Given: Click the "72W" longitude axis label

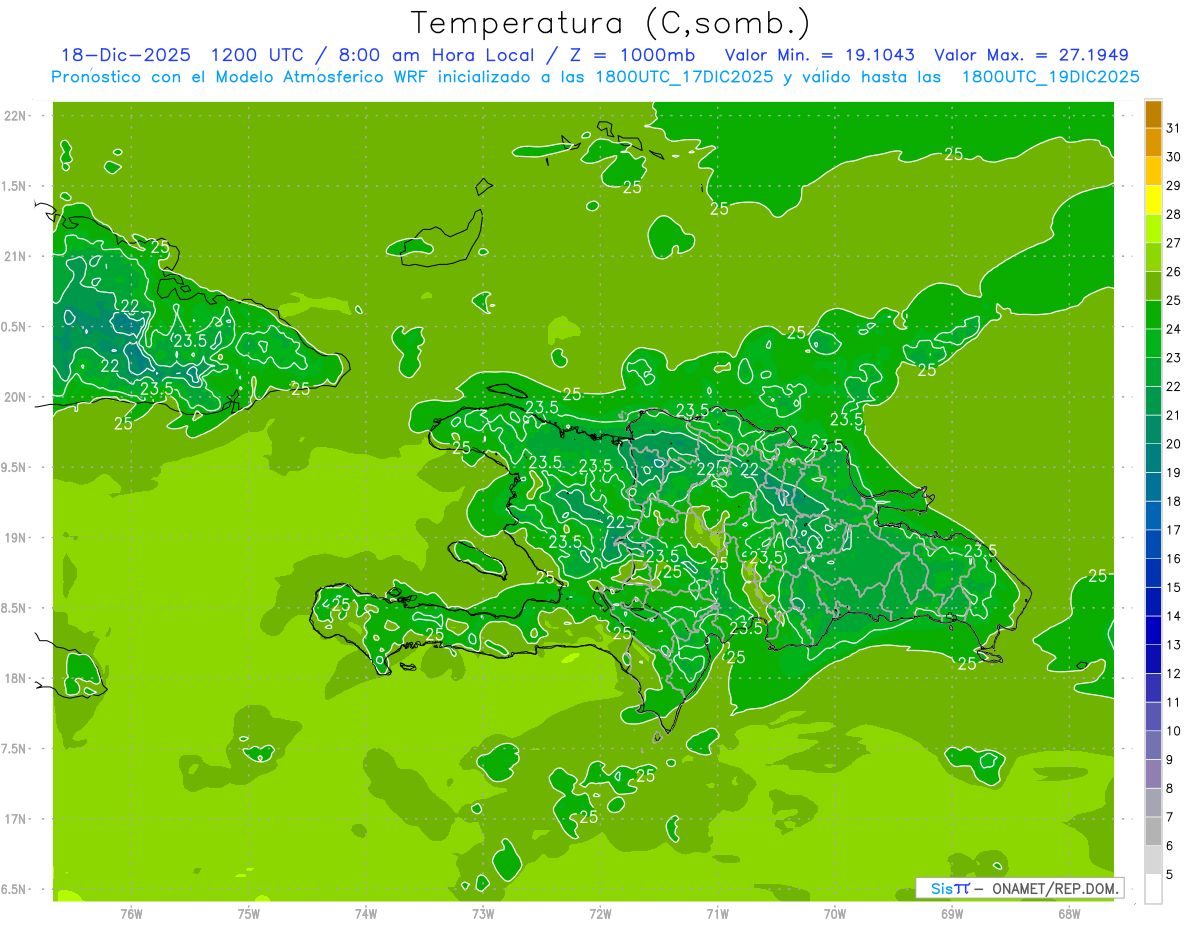Looking at the screenshot, I should tap(600, 913).
